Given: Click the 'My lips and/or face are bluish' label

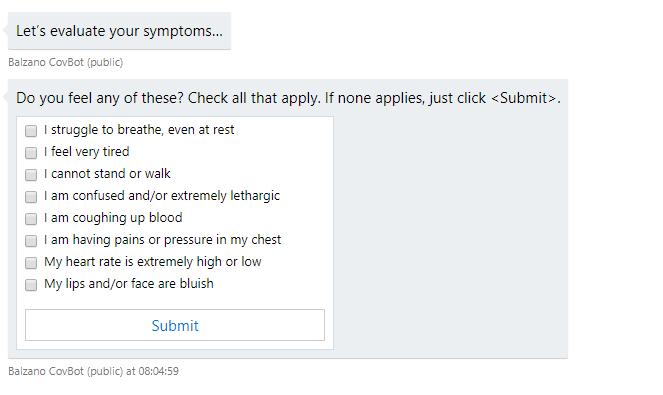Looking at the screenshot, I should [129, 284].
